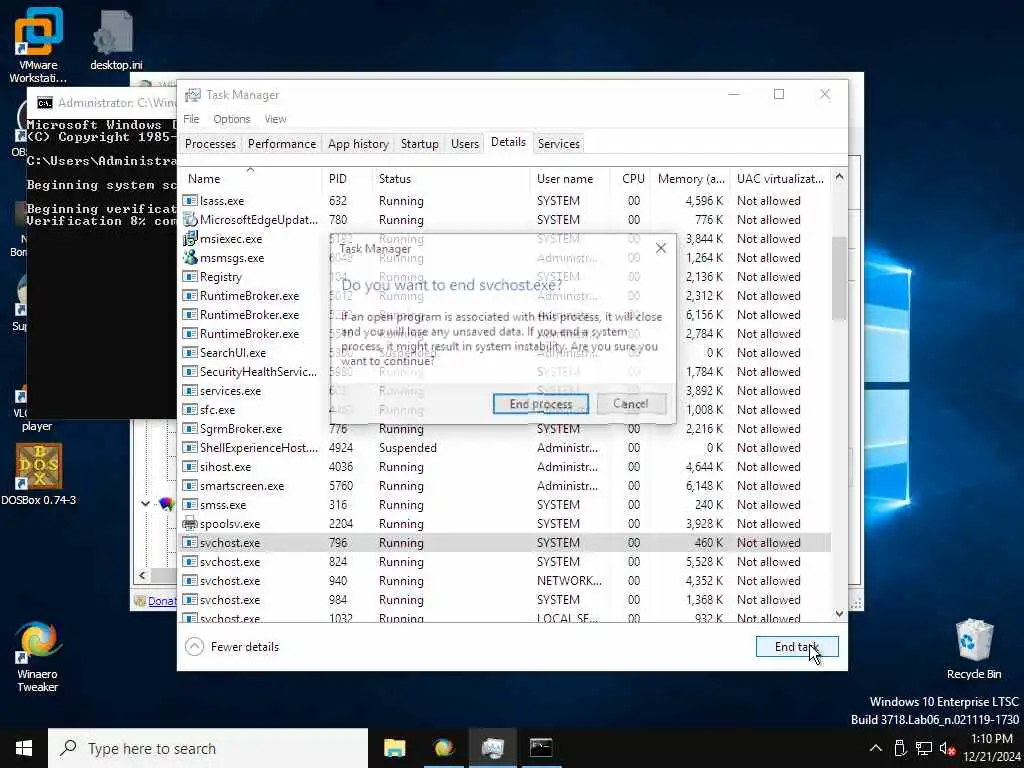Expand the tree node in background window
Screen dimensions: 1024x768
[x=145, y=504]
